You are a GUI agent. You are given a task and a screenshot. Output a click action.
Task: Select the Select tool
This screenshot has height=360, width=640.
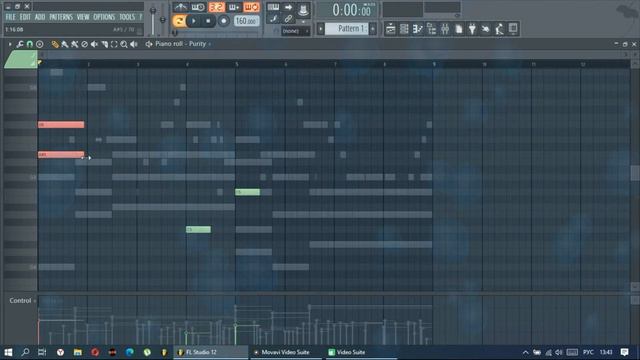114,44
